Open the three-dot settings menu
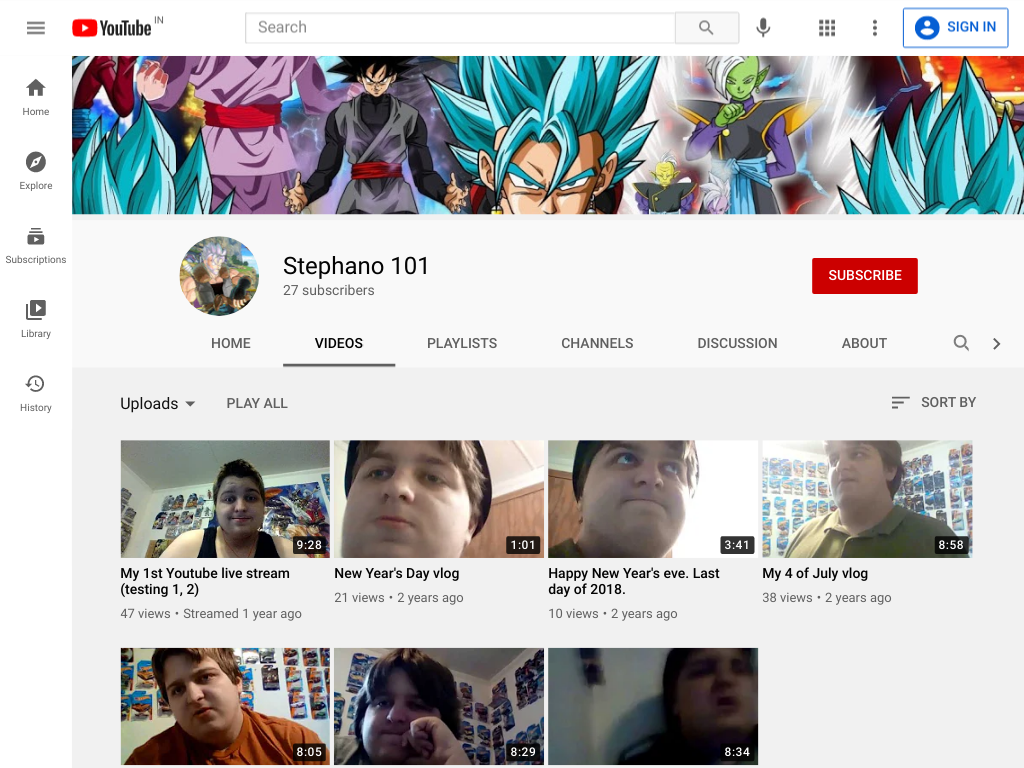The image size is (1024, 768). click(874, 27)
